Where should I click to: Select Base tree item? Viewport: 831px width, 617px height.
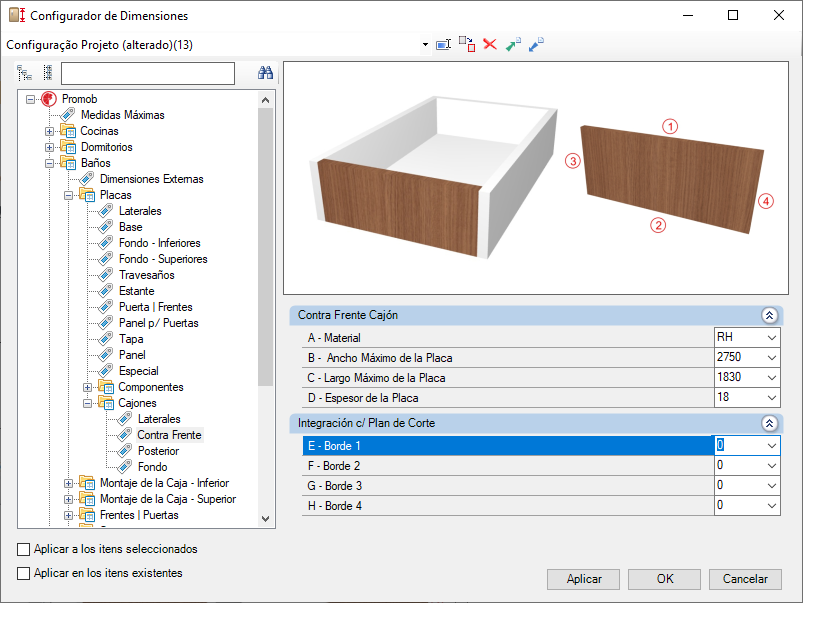(x=130, y=227)
